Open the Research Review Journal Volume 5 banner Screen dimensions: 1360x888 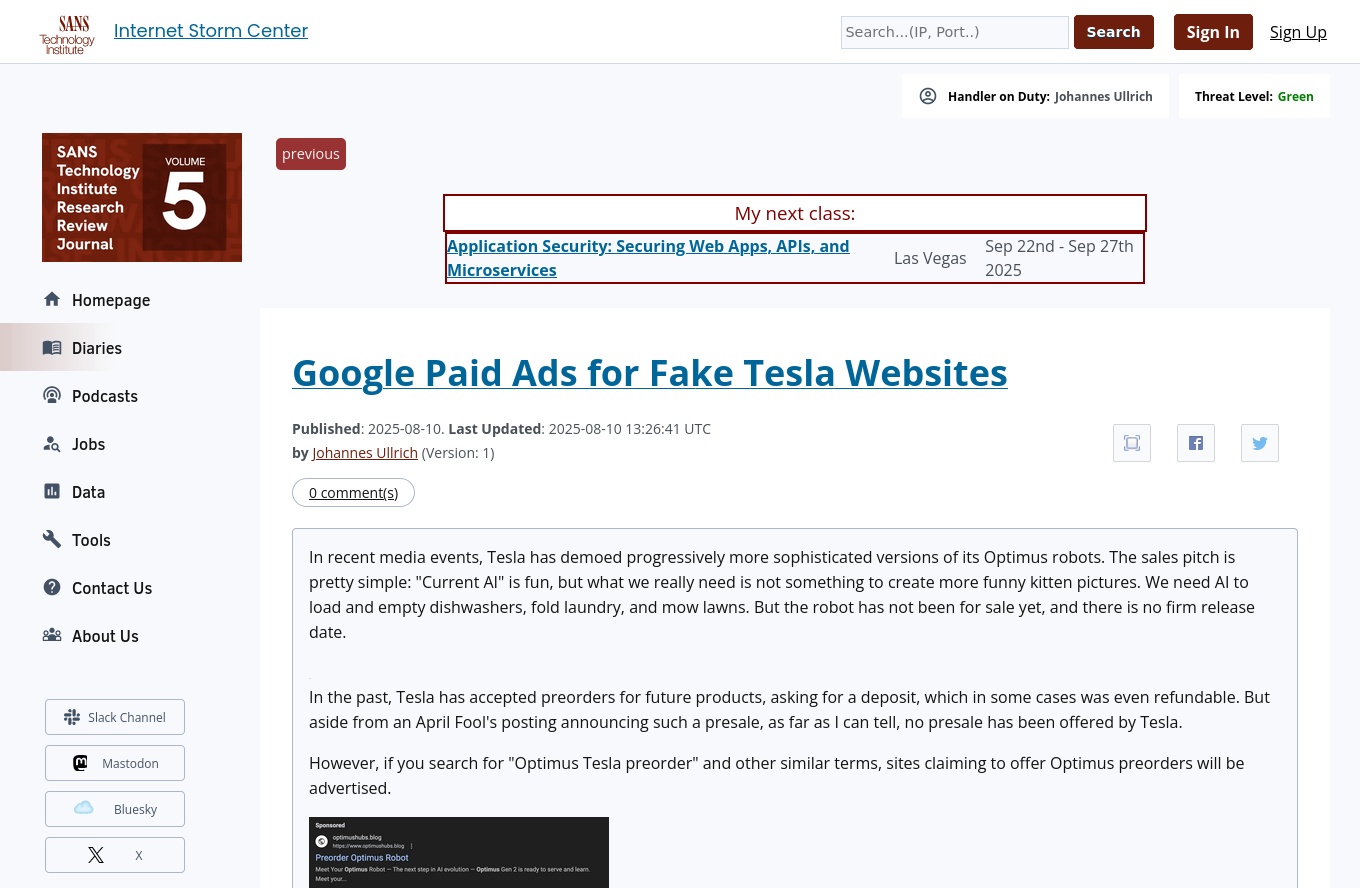point(142,197)
